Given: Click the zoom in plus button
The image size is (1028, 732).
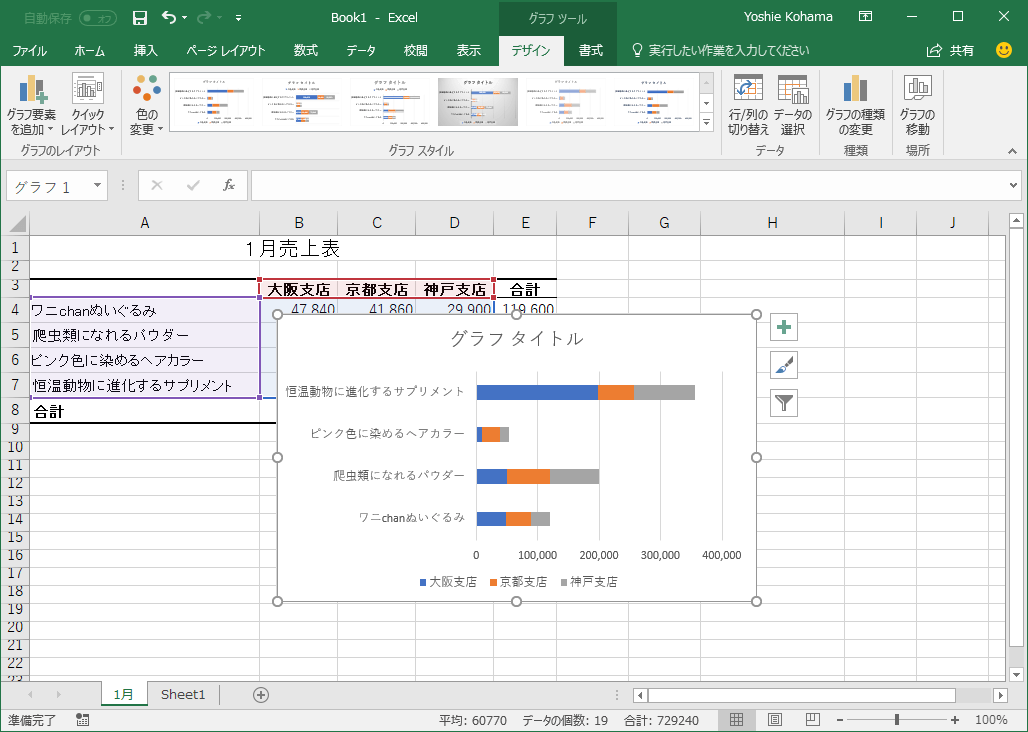Looking at the screenshot, I should (955, 720).
